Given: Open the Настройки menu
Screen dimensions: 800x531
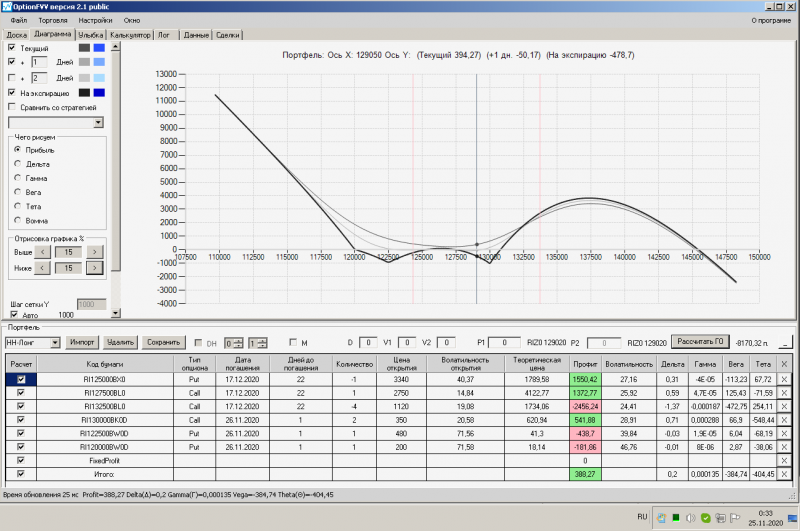Looking at the screenshot, I should click(x=95, y=20).
